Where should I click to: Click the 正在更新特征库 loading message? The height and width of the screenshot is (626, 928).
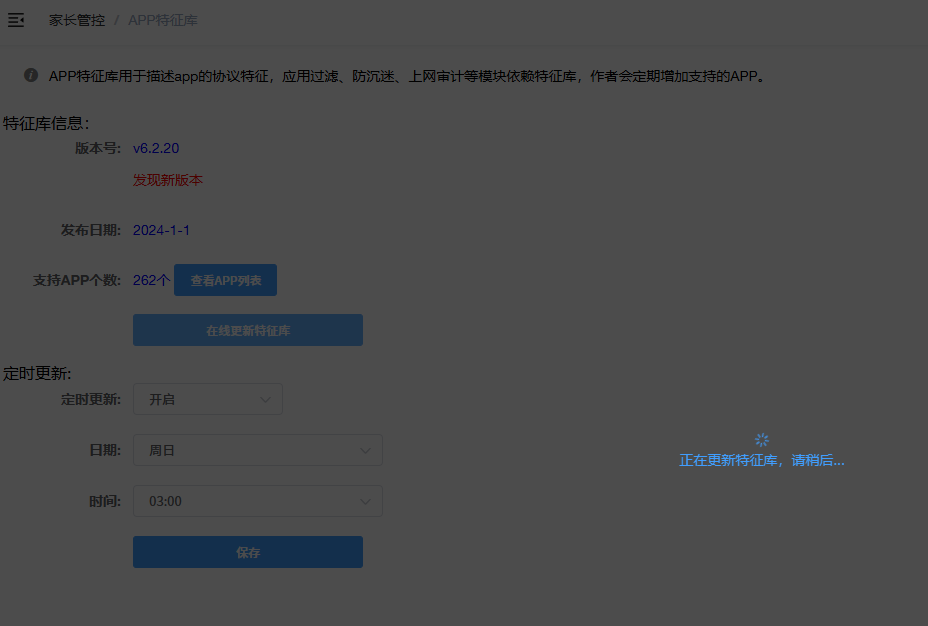click(x=762, y=461)
